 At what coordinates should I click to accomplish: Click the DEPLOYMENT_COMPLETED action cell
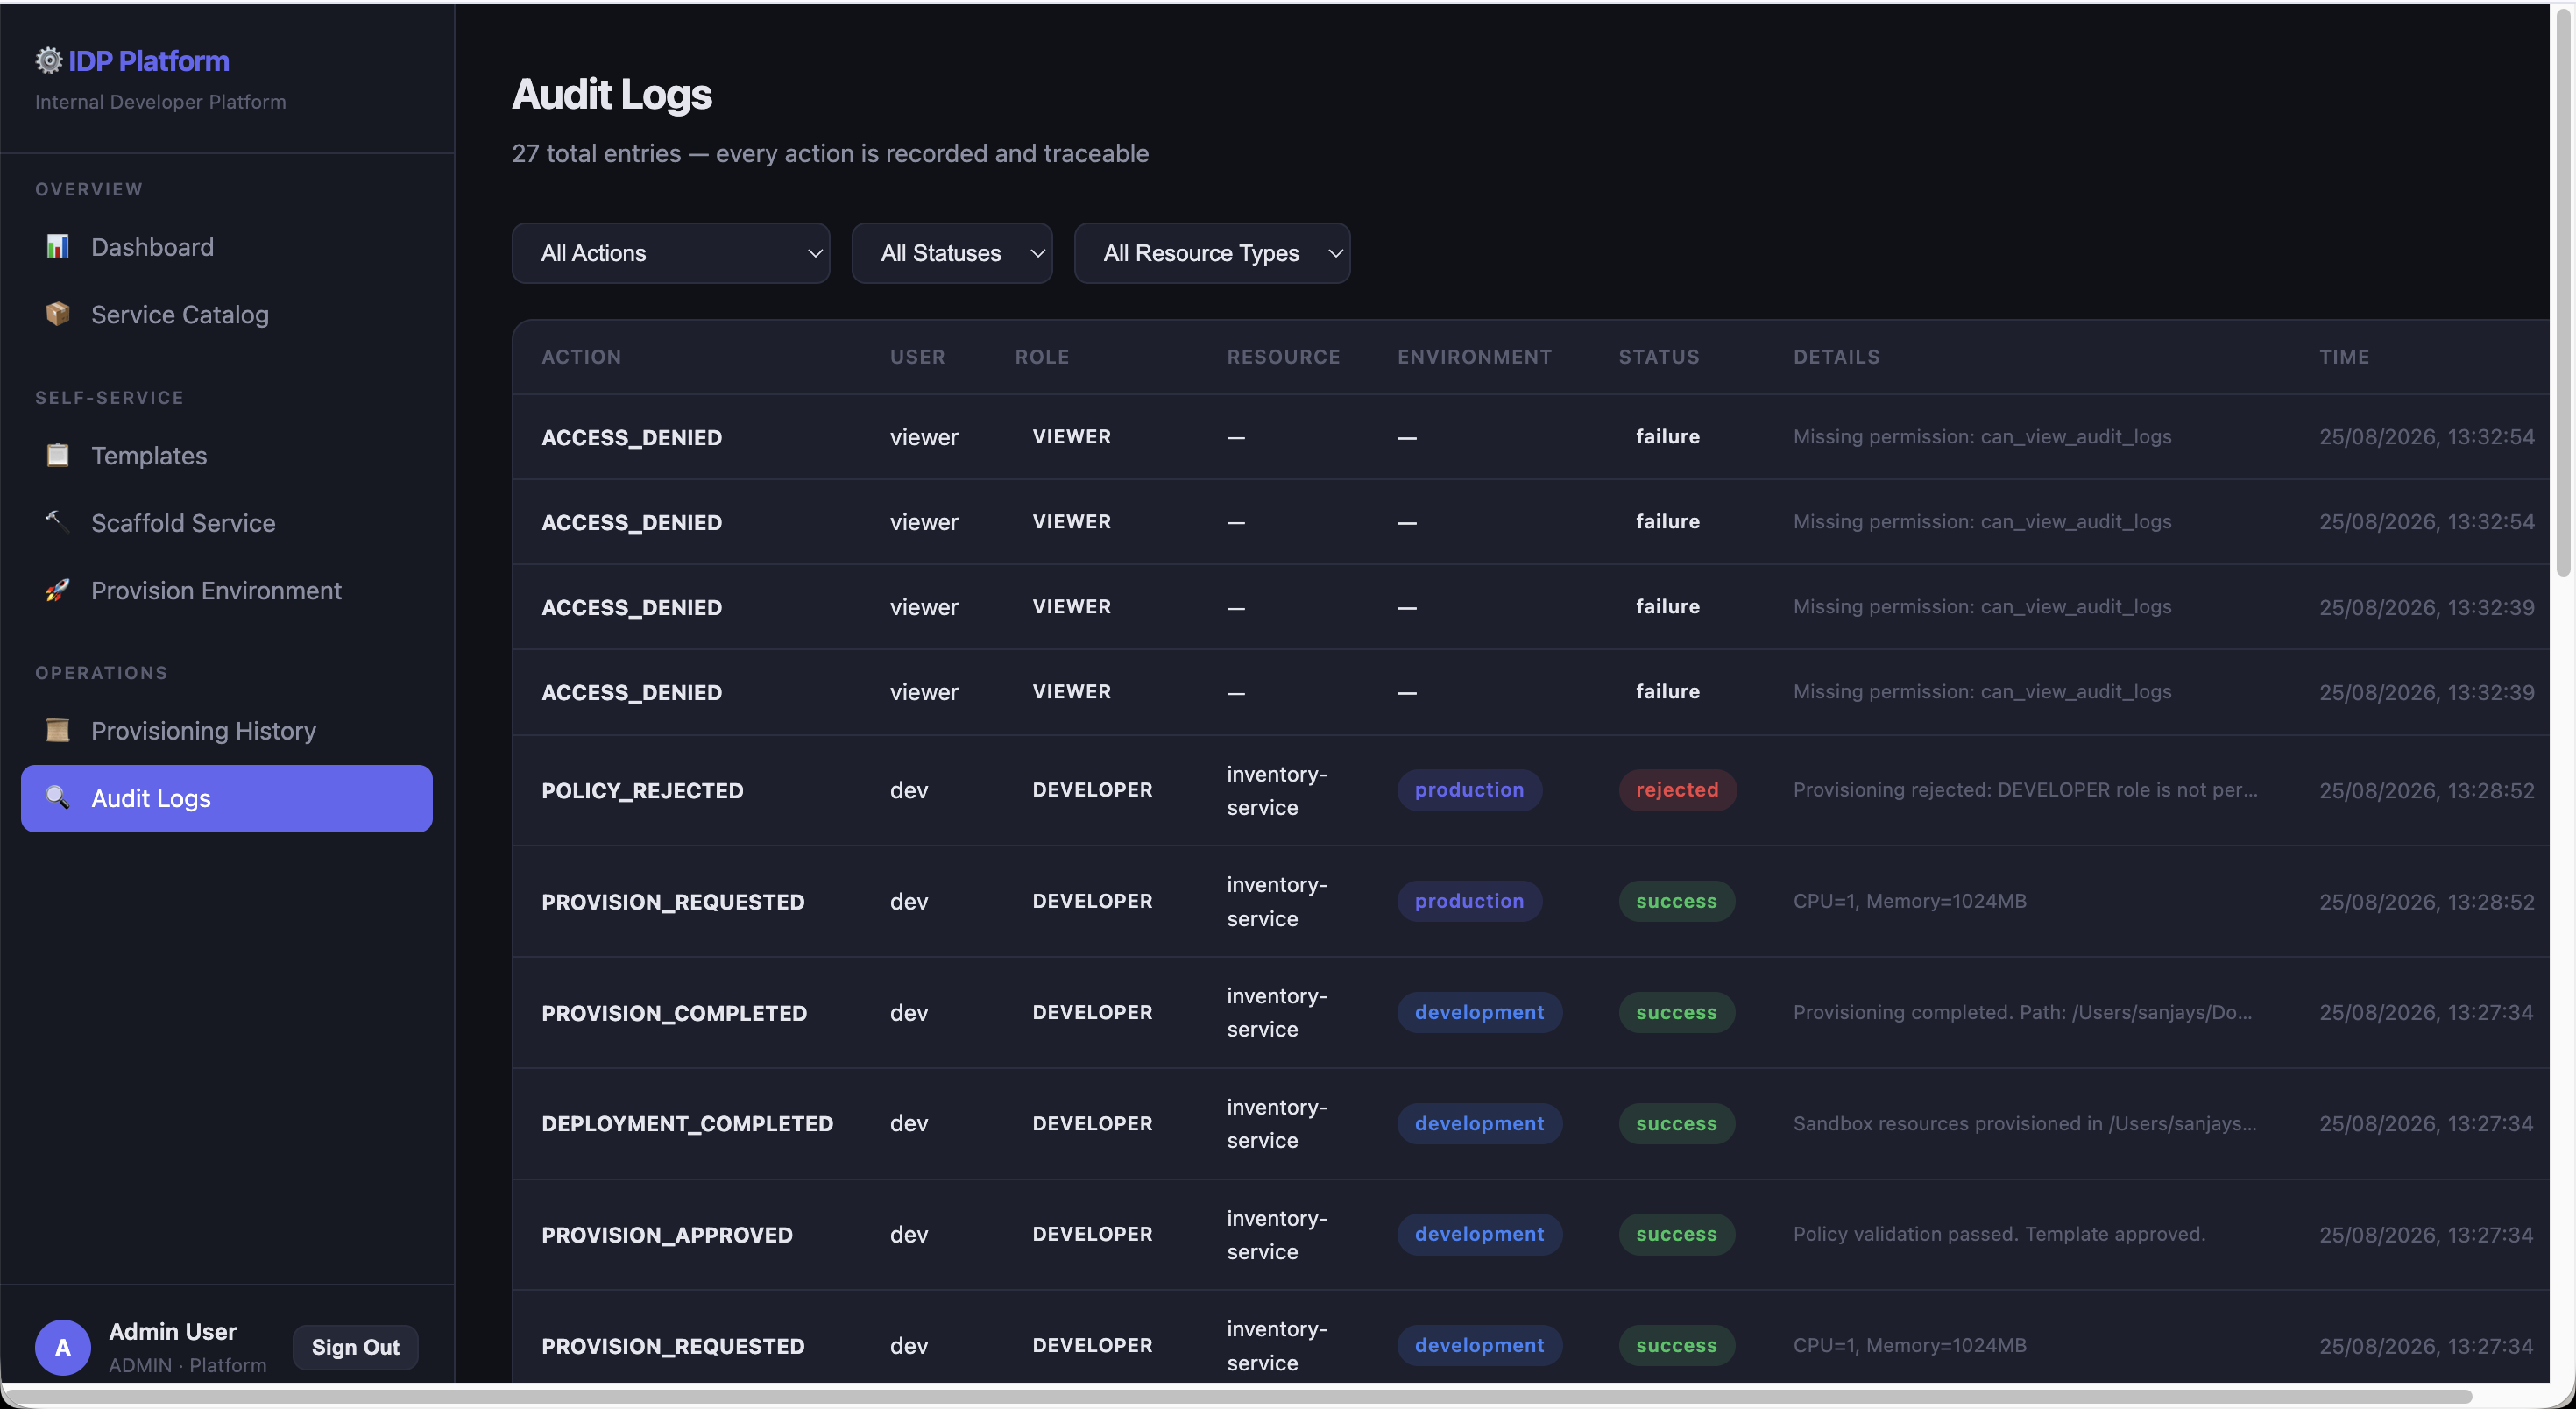pos(687,1124)
